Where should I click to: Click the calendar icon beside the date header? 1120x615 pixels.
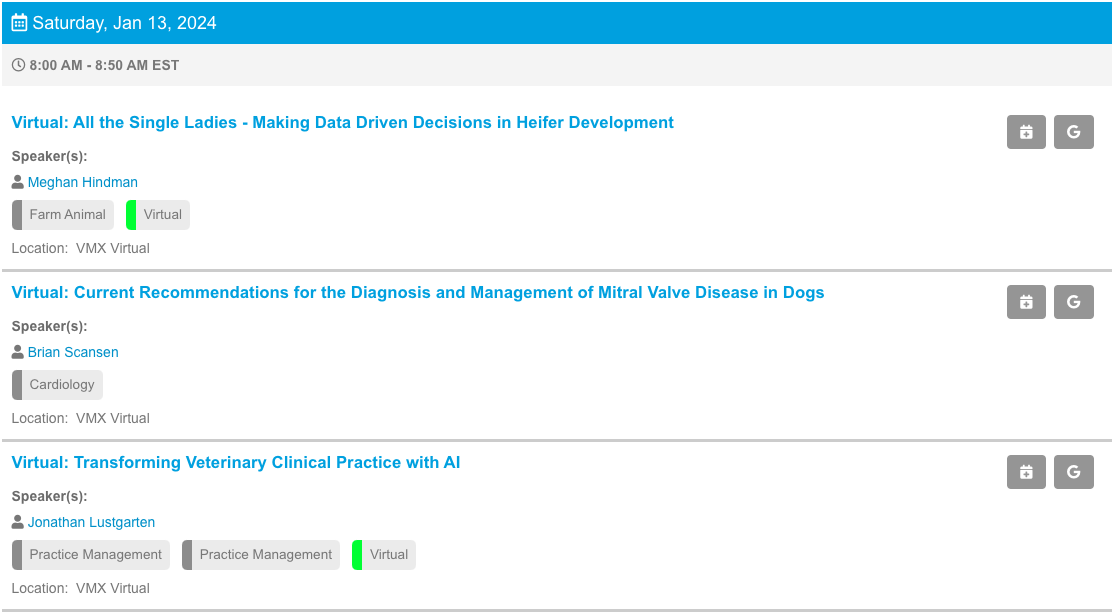(18, 21)
